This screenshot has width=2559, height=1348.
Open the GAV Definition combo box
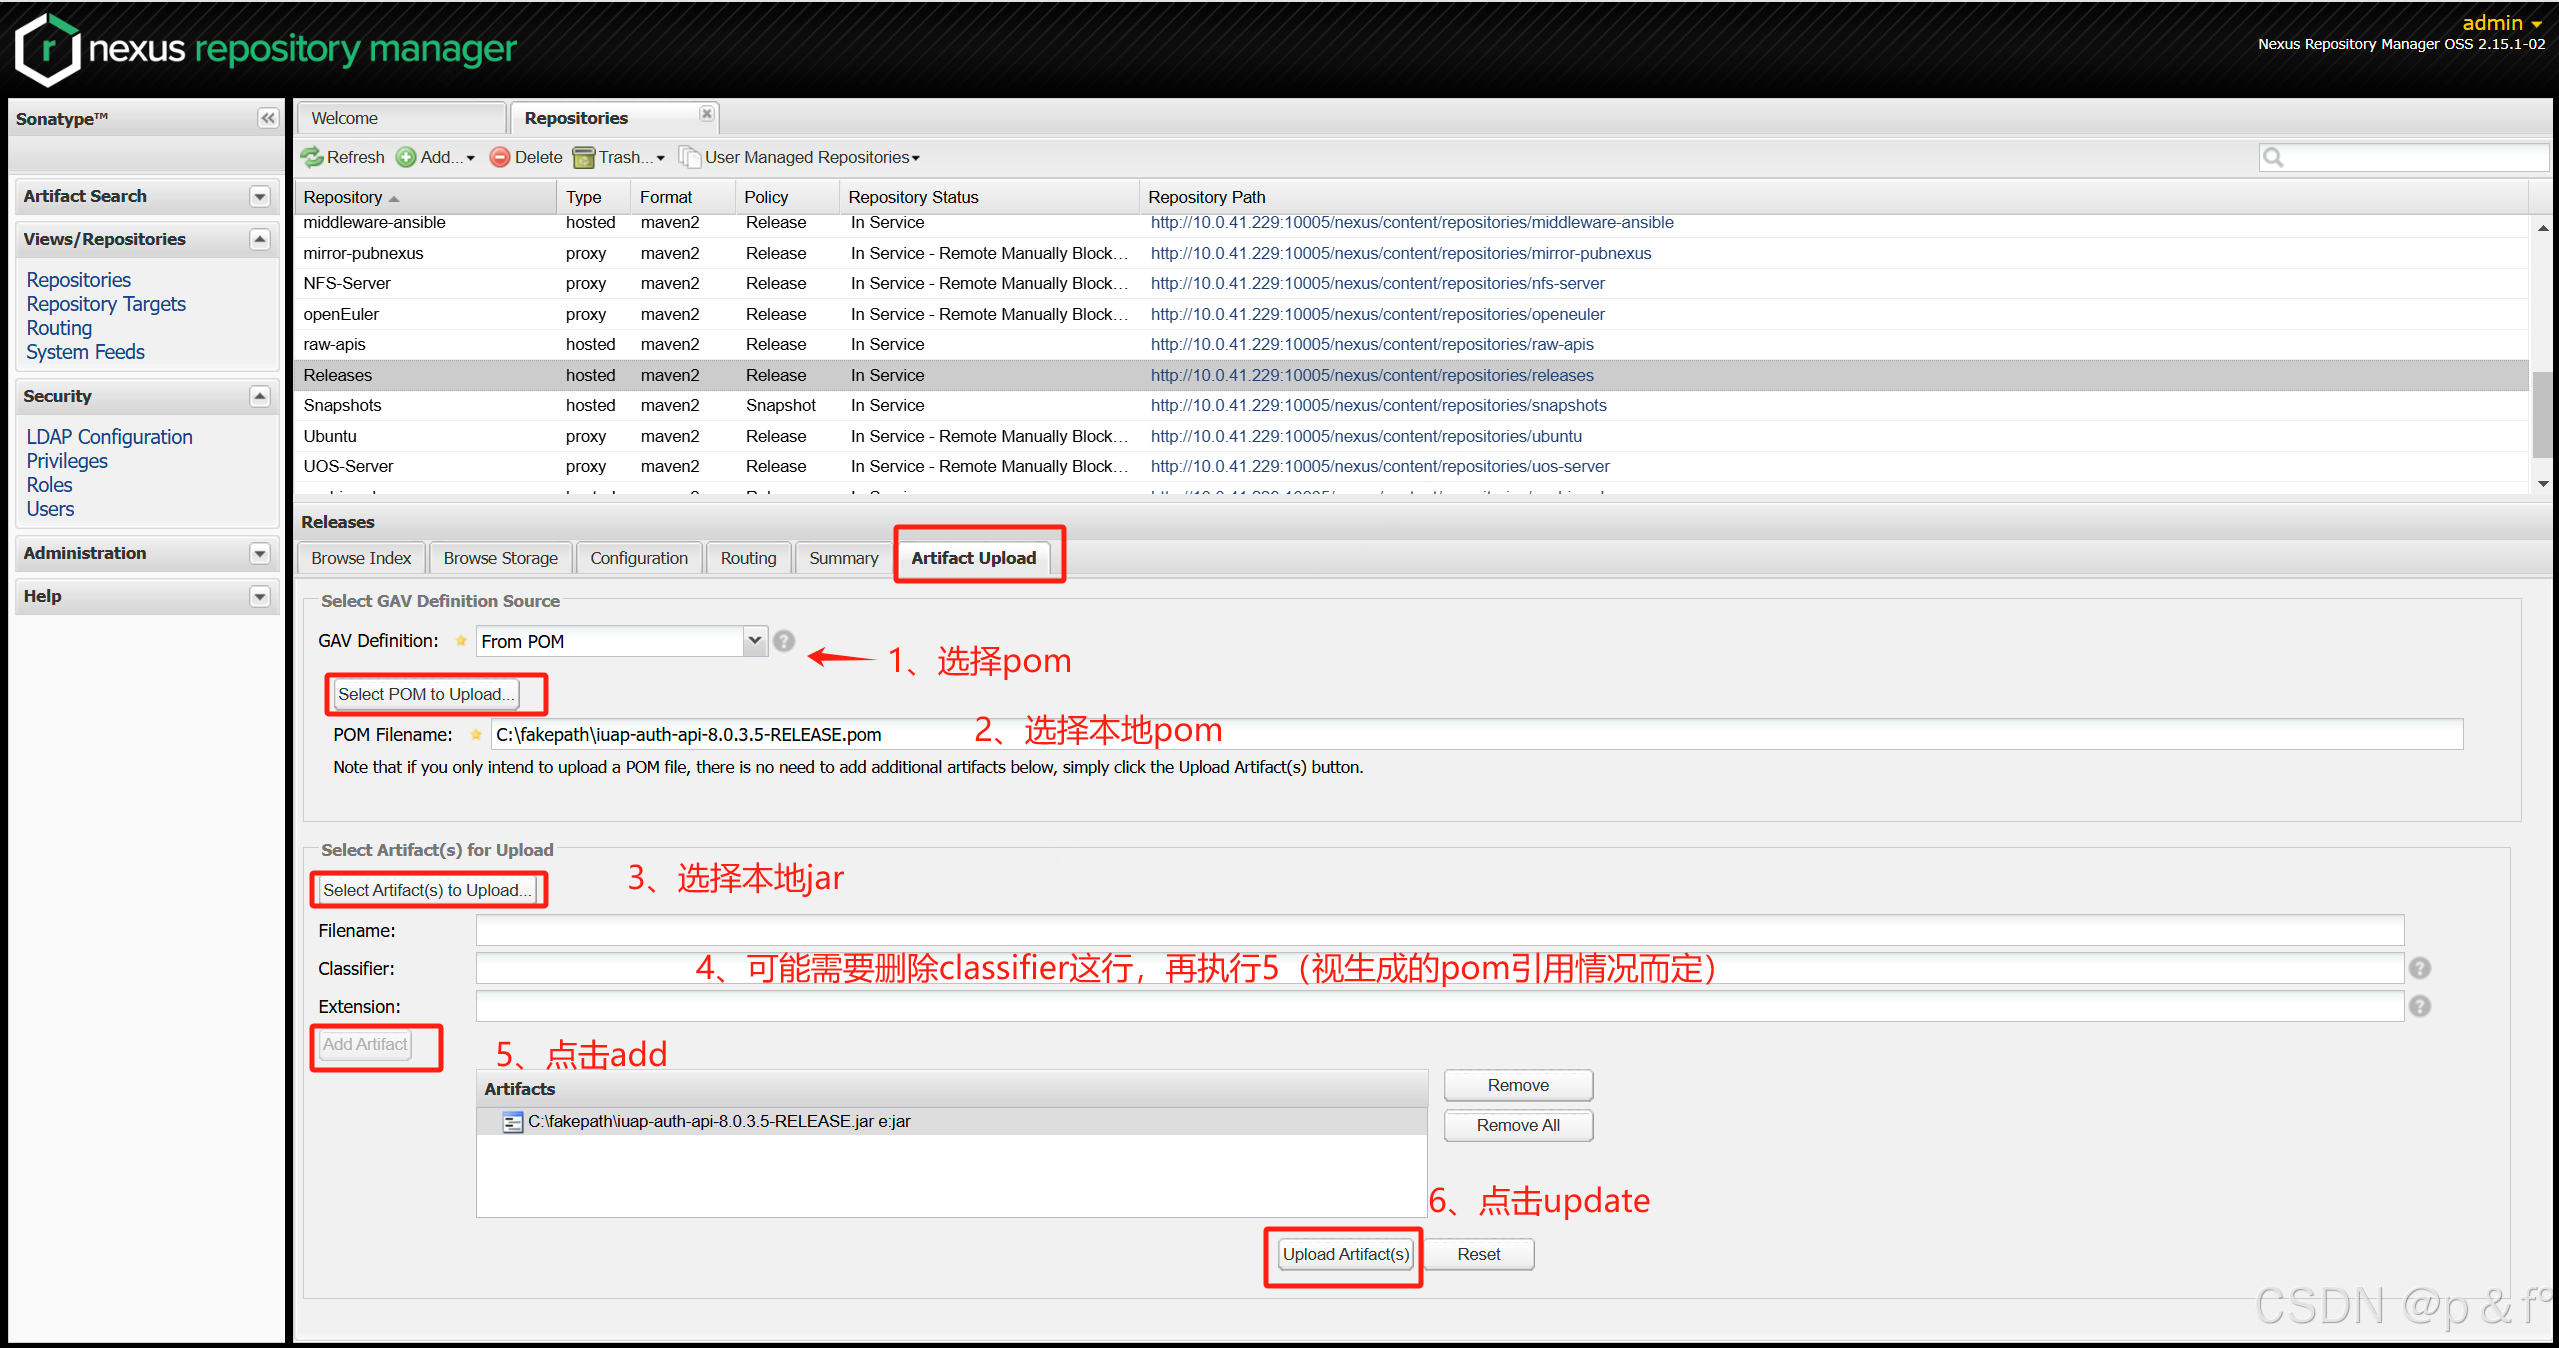point(755,641)
